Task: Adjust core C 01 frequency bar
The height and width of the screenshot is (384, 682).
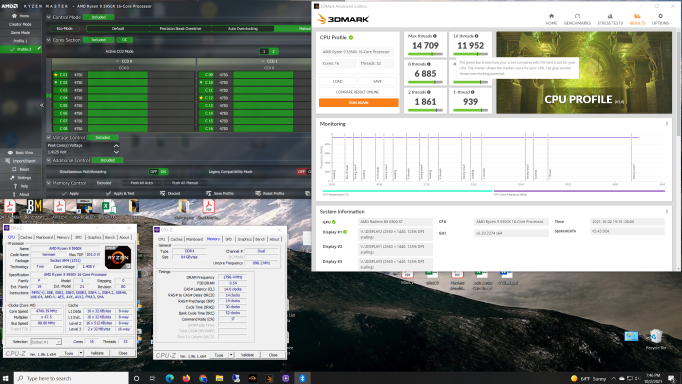Action: tap(141, 75)
